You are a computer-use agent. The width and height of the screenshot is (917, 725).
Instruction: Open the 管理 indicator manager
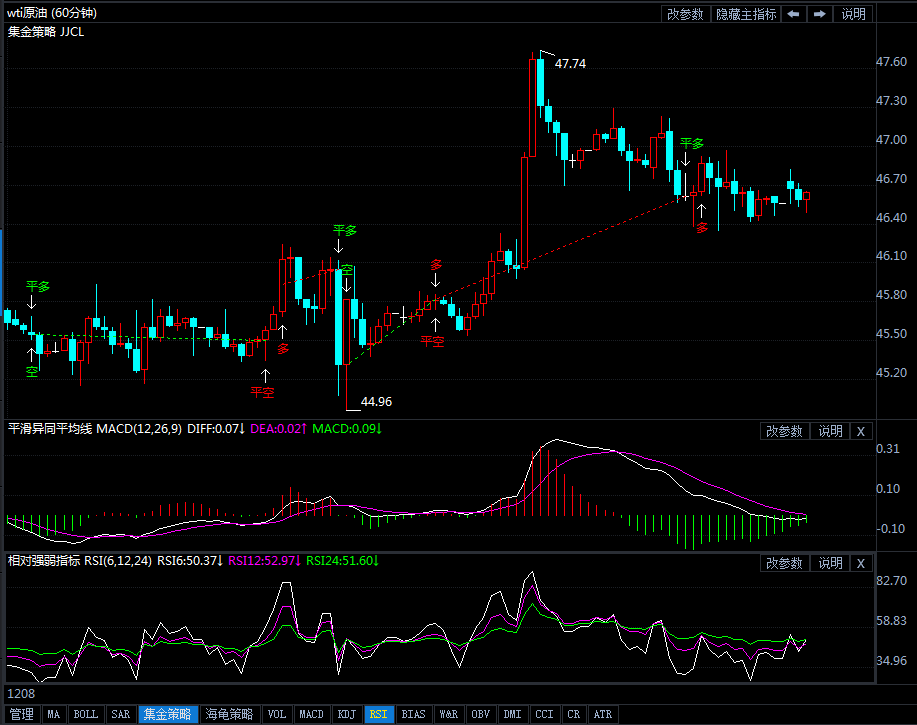point(22,715)
